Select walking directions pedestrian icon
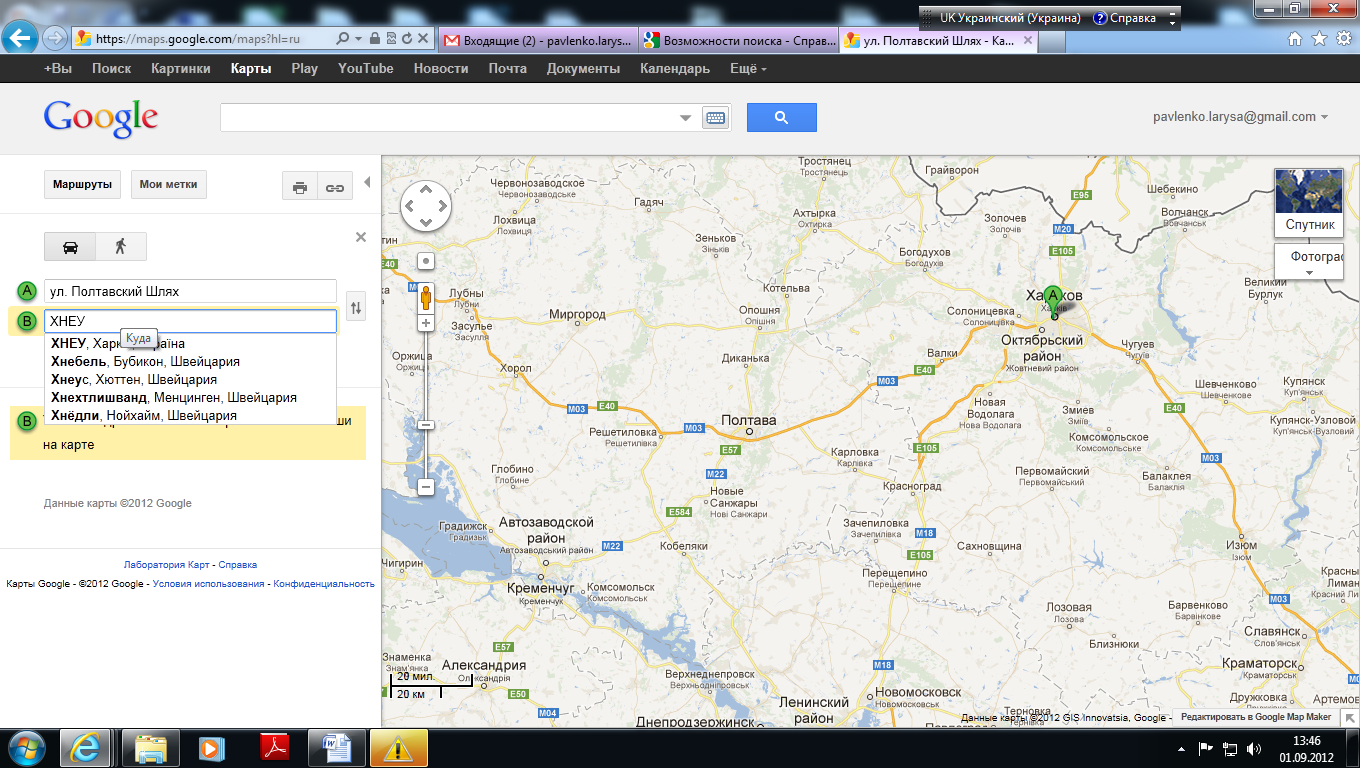 121,247
